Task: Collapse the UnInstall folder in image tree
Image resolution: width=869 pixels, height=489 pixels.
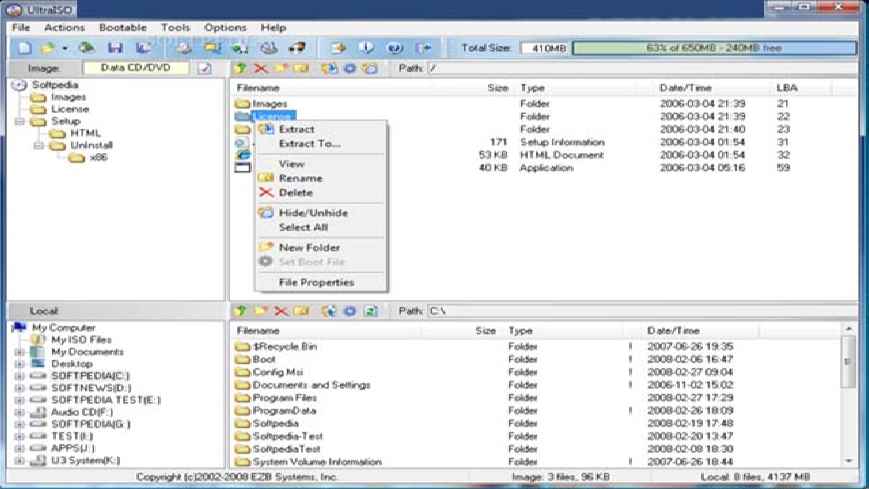Action: (x=35, y=145)
